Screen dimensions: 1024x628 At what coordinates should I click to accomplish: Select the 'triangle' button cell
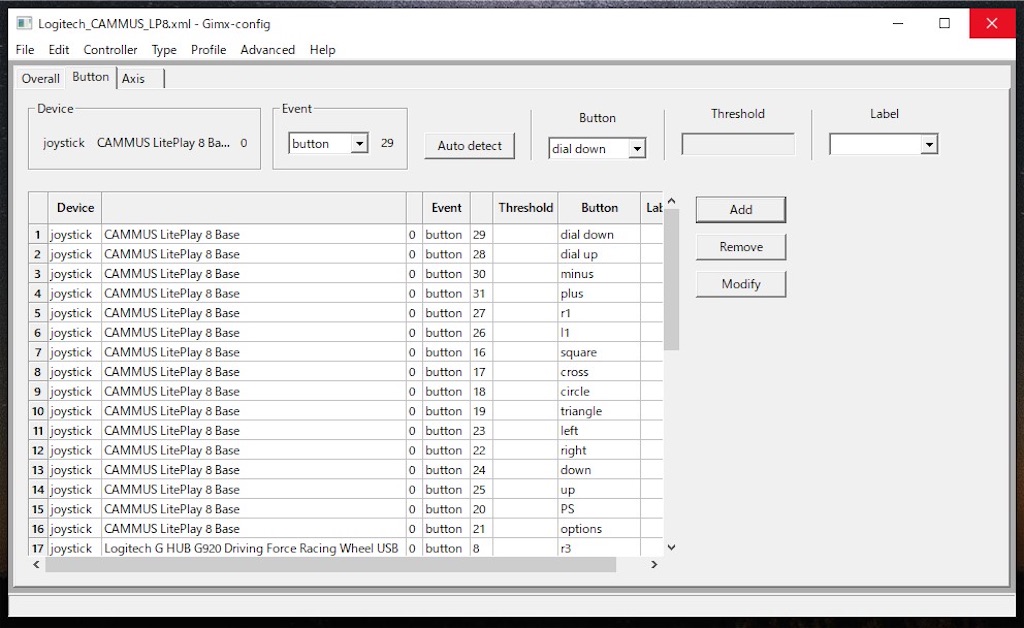point(599,411)
